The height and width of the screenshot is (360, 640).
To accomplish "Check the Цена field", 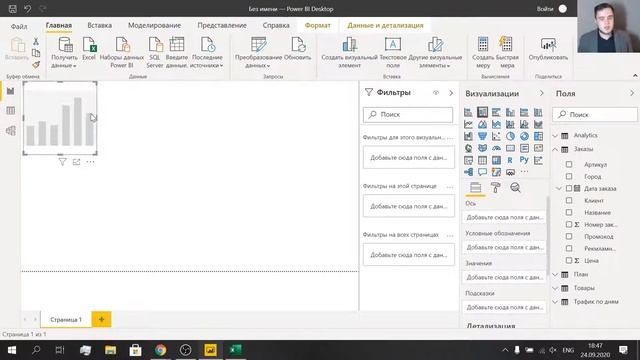I will click(569, 260).
